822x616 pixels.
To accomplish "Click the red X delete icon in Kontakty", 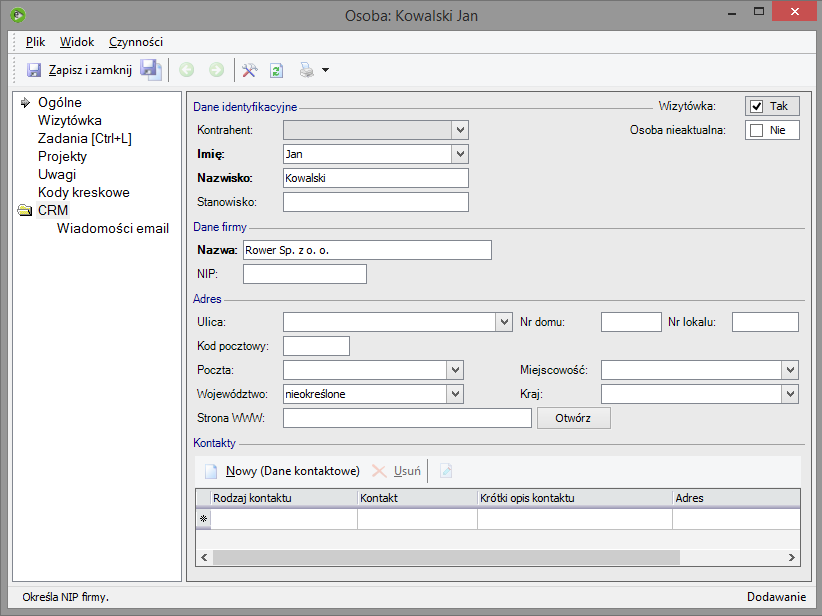I will [x=379, y=471].
